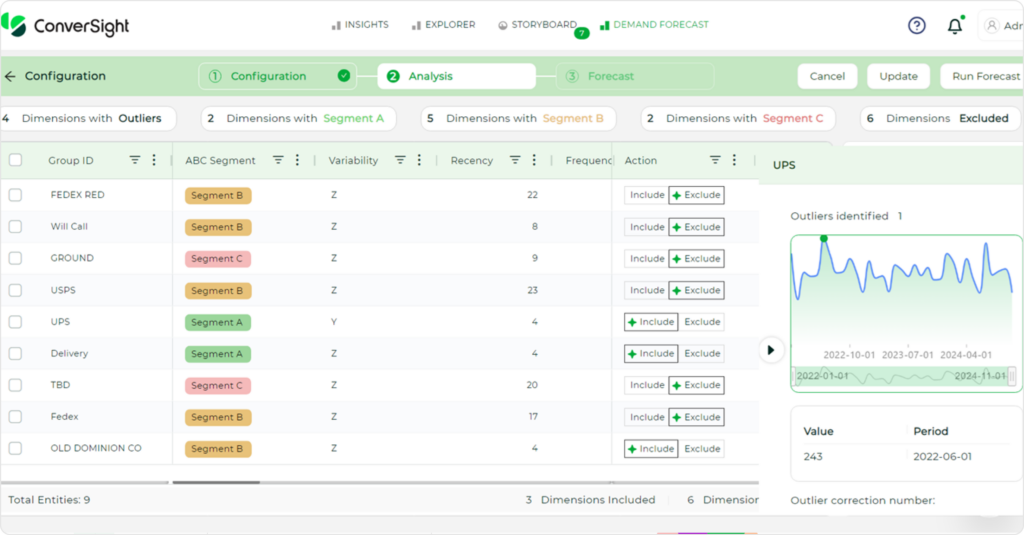This screenshot has width=1024, height=535.
Task: Click Run Forecast button
Action: point(982,76)
